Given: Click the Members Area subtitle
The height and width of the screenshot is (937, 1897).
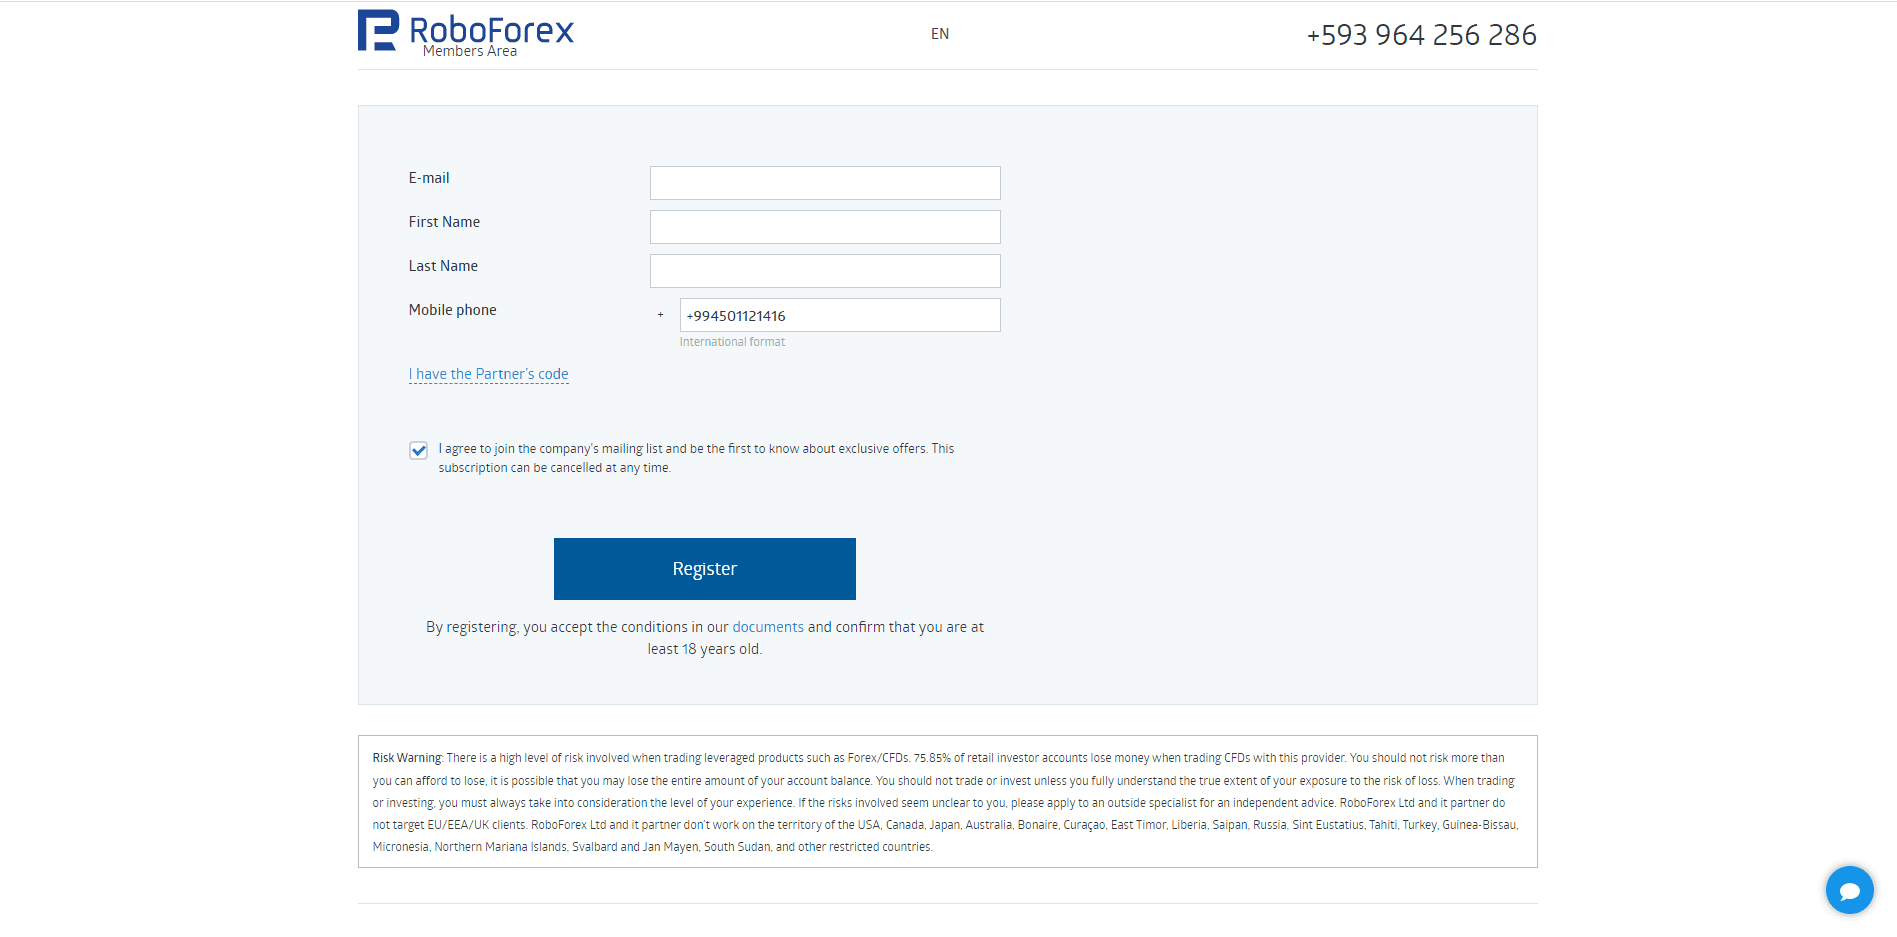Looking at the screenshot, I should pyautogui.click(x=470, y=51).
